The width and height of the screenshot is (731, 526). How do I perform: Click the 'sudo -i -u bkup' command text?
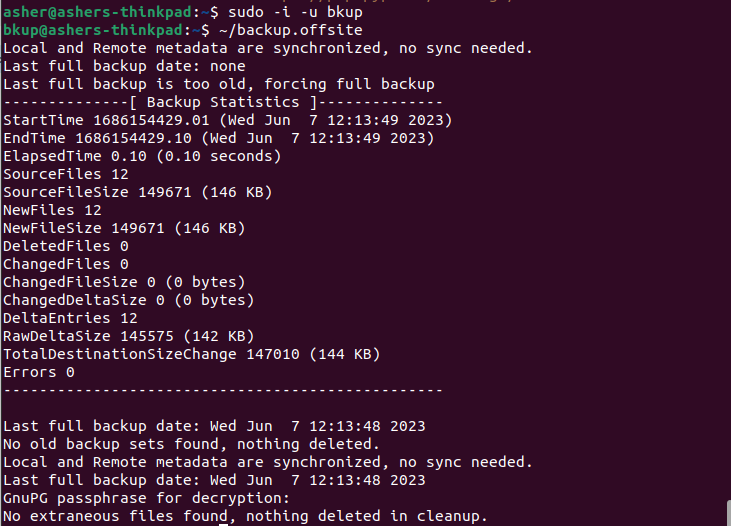pyautogui.click(x=295, y=12)
